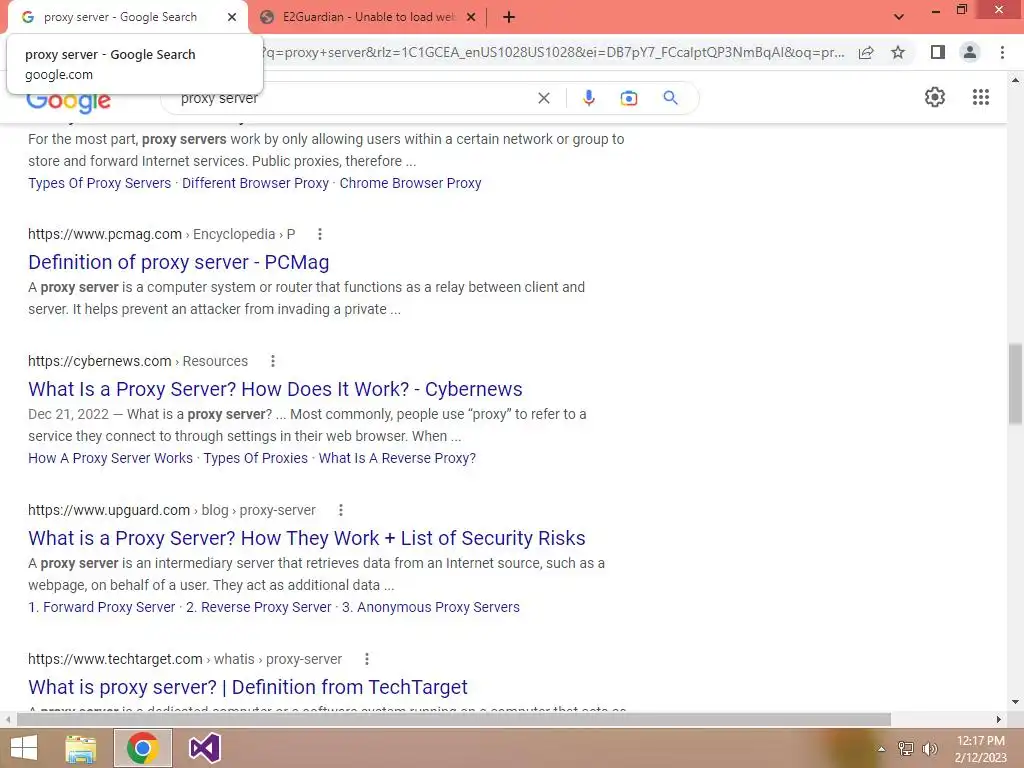This screenshot has height=768, width=1024.
Task: Follow the Different Browser Proxy sitelink
Action: tap(255, 183)
